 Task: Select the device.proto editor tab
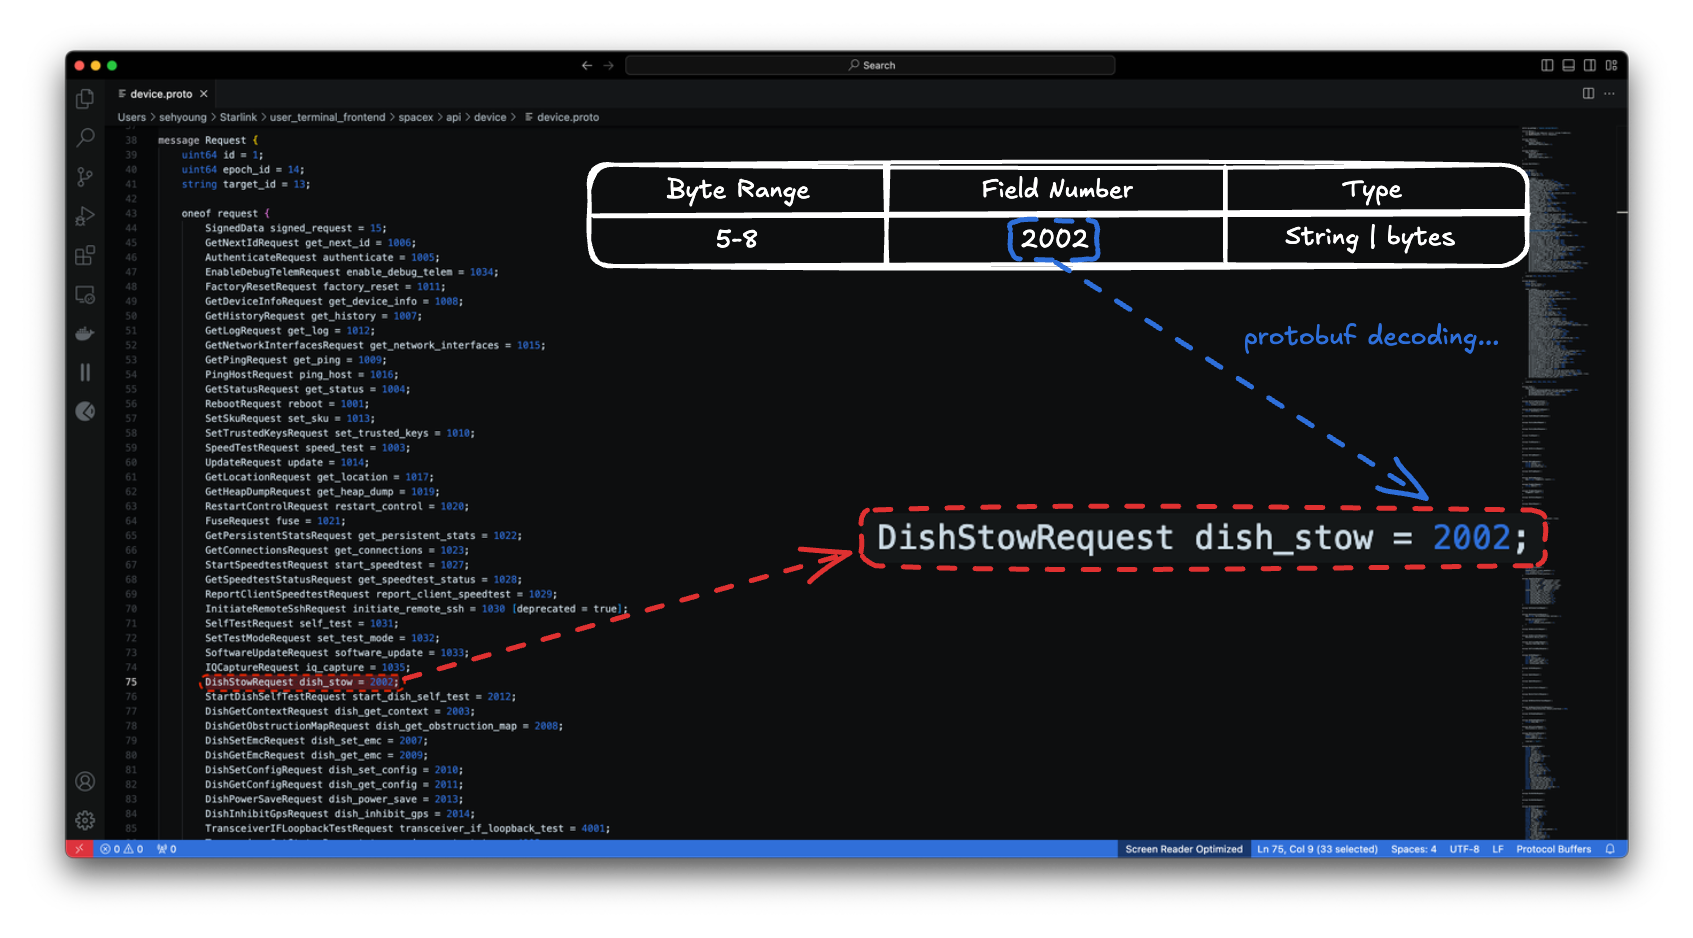coord(161,94)
